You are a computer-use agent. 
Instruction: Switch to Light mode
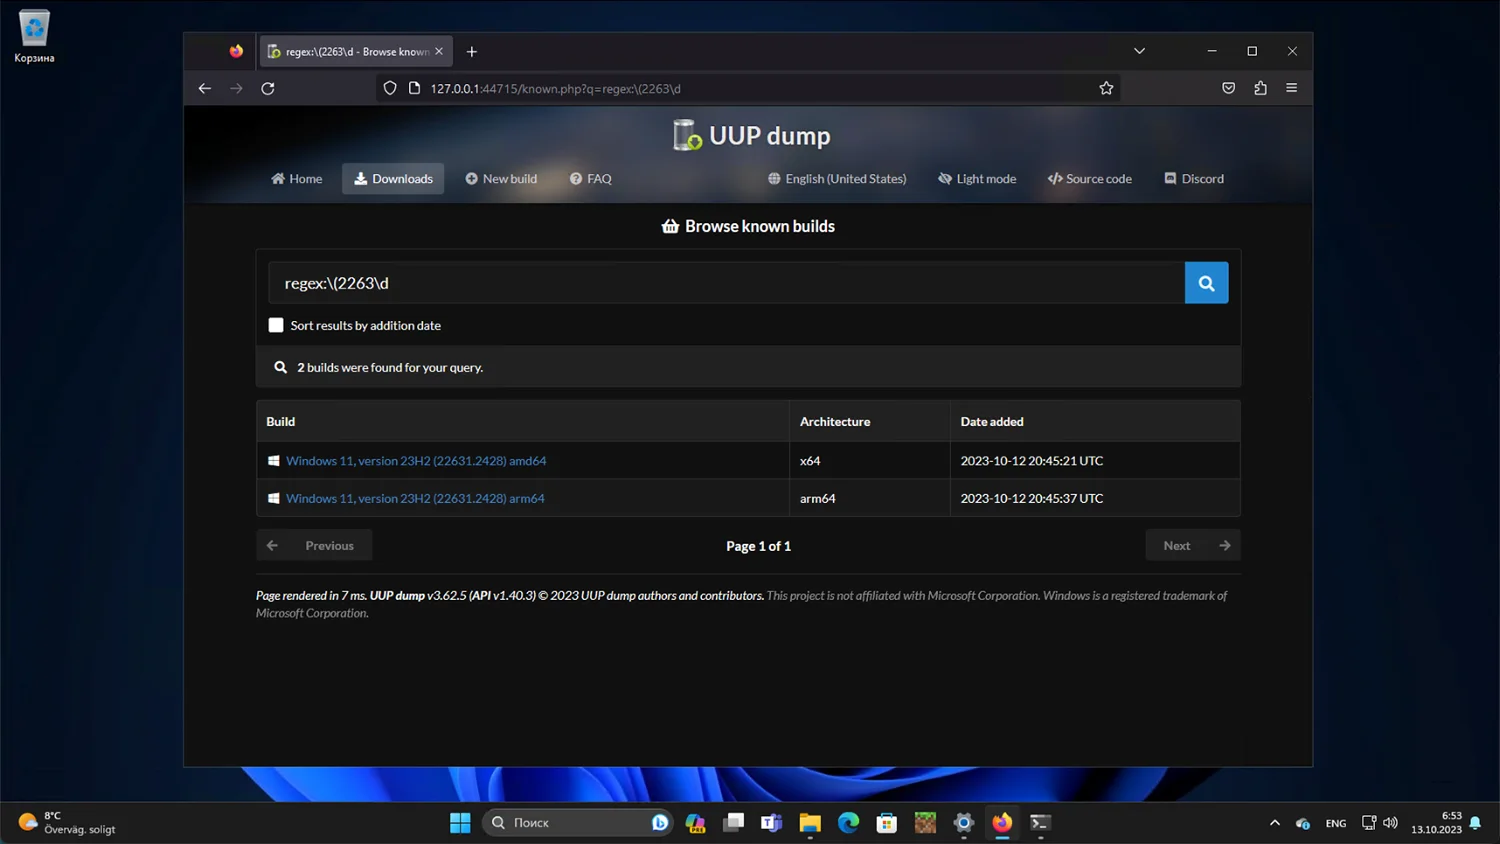(x=977, y=179)
